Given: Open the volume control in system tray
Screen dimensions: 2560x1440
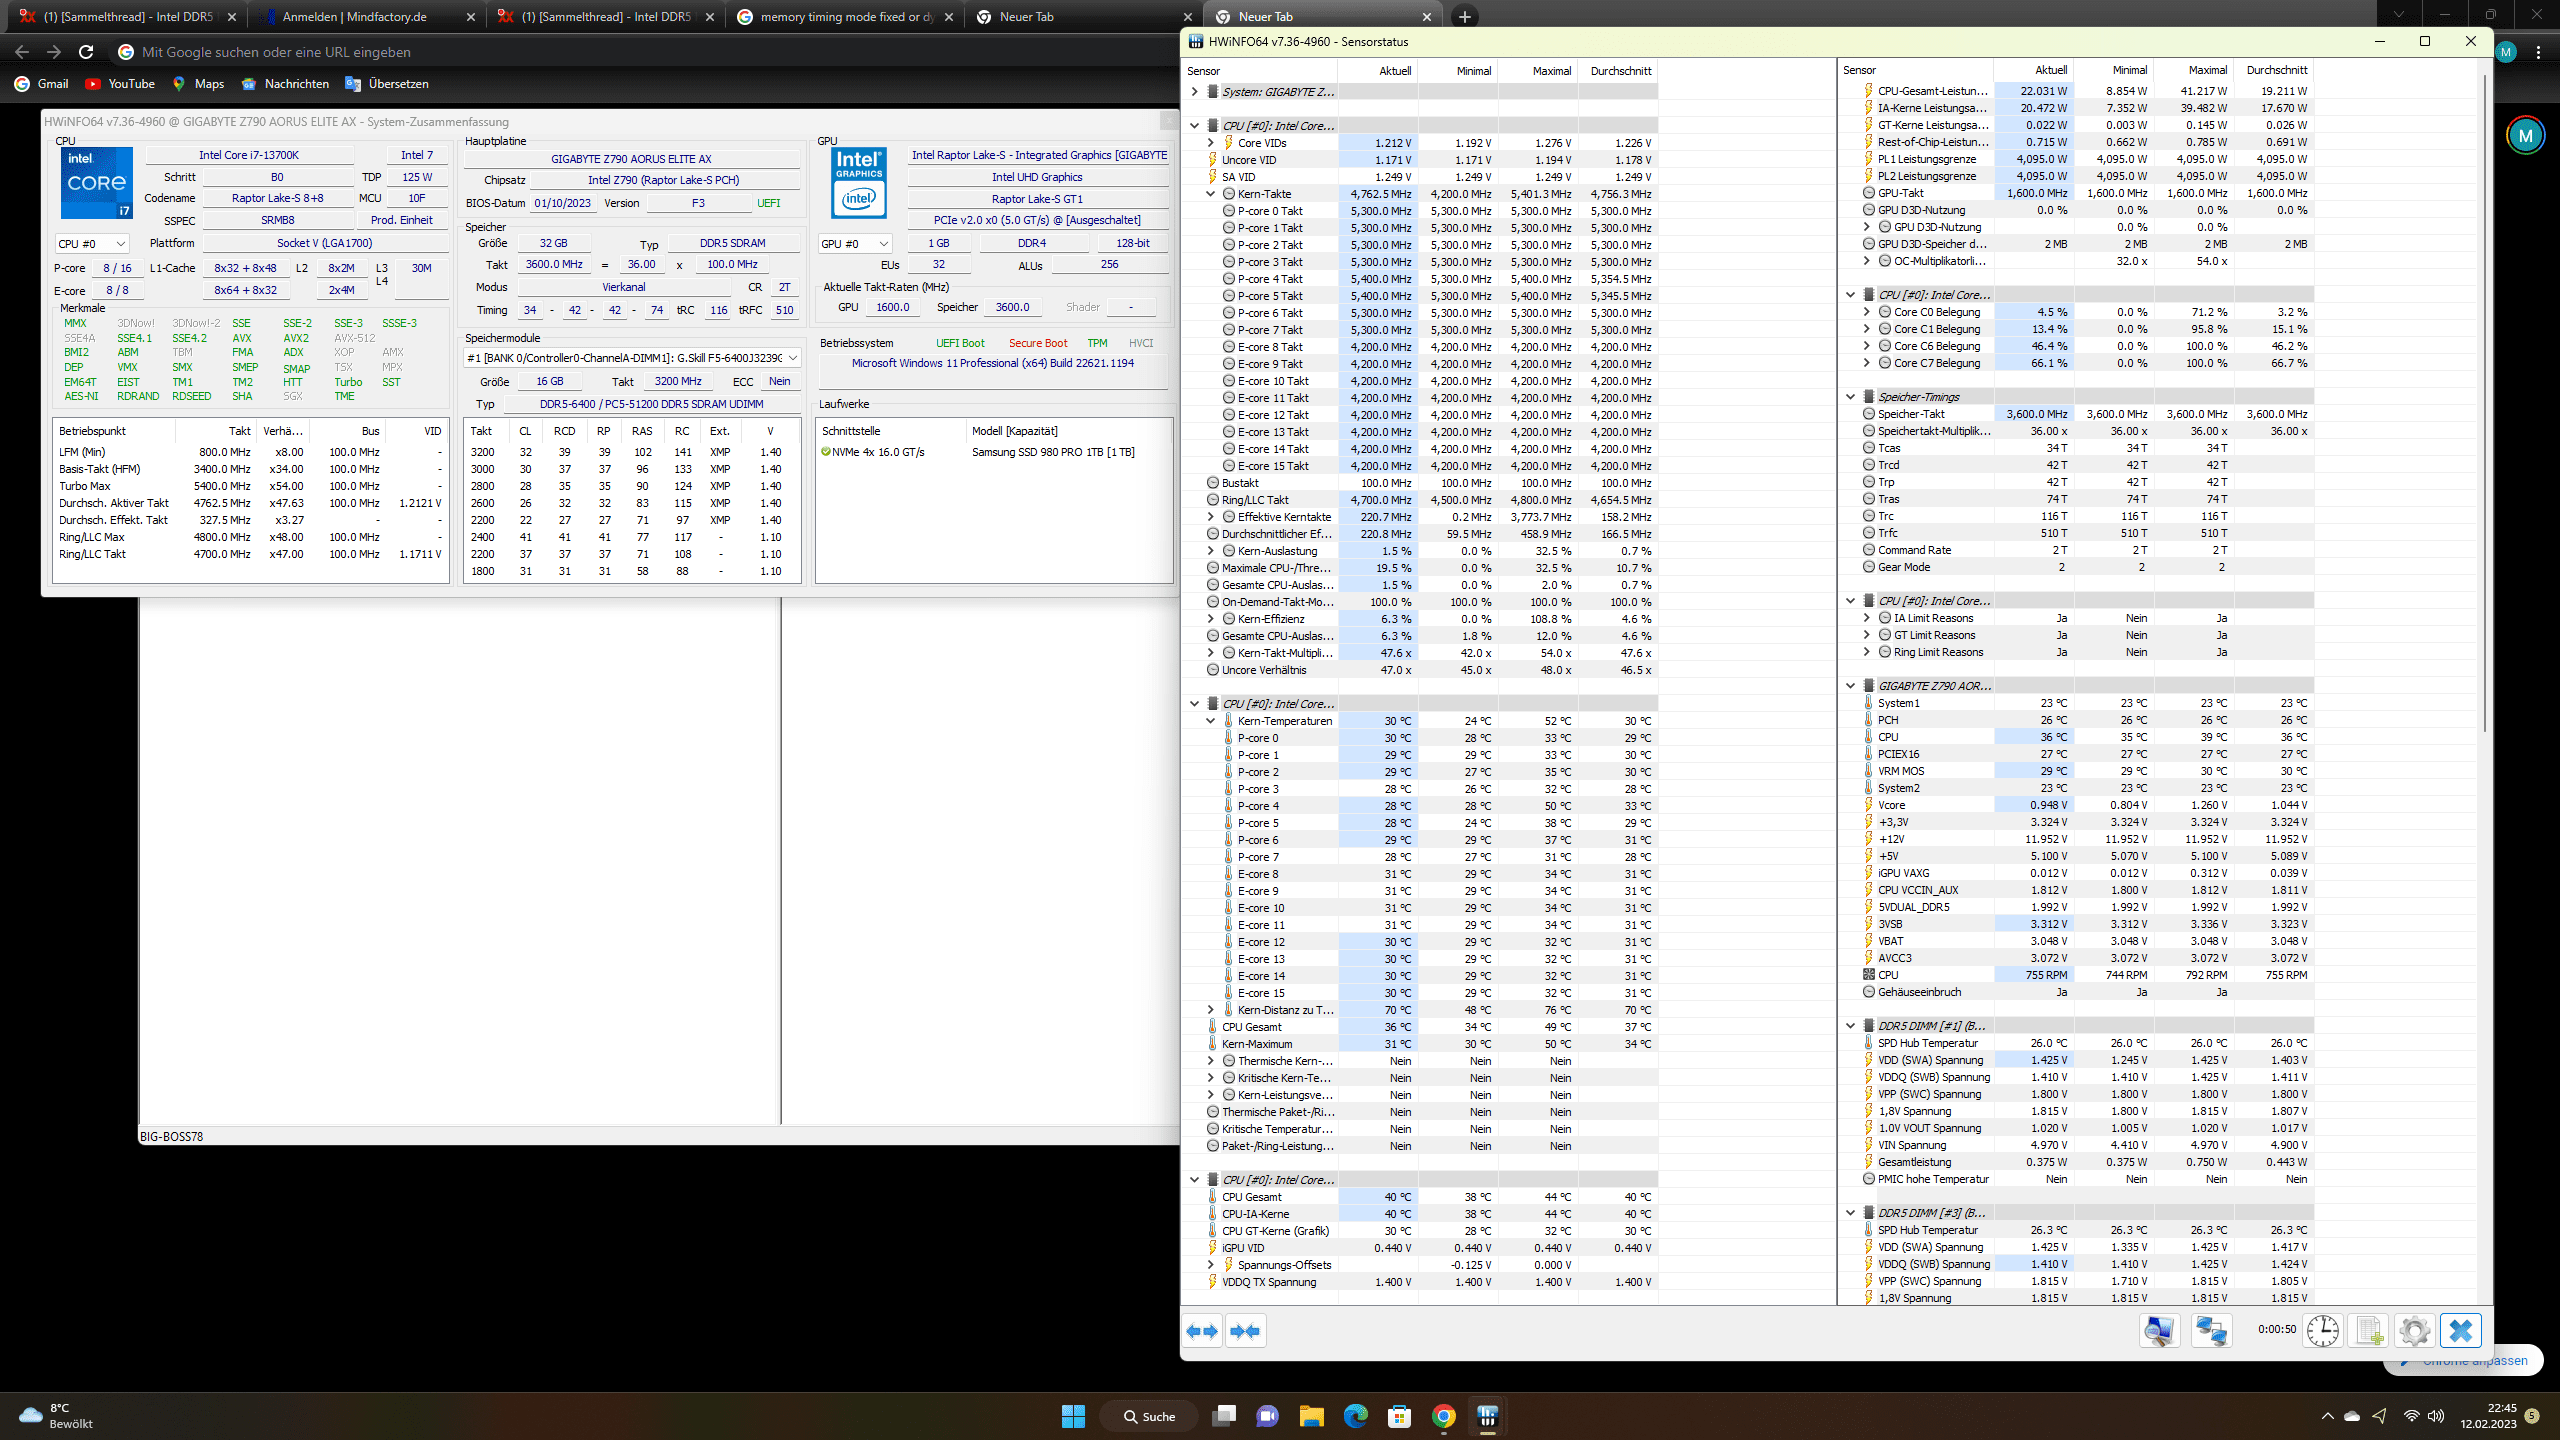Looking at the screenshot, I should [x=2436, y=1416].
